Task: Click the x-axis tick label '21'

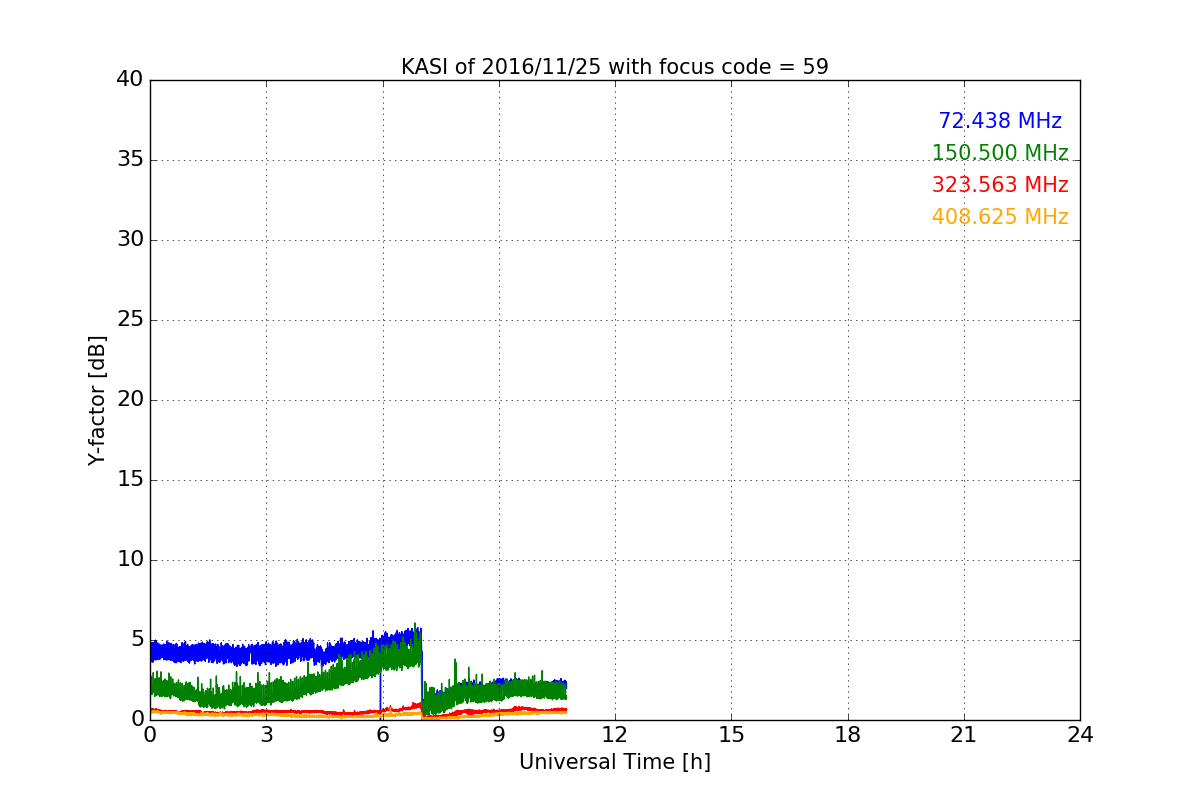Action: [964, 734]
